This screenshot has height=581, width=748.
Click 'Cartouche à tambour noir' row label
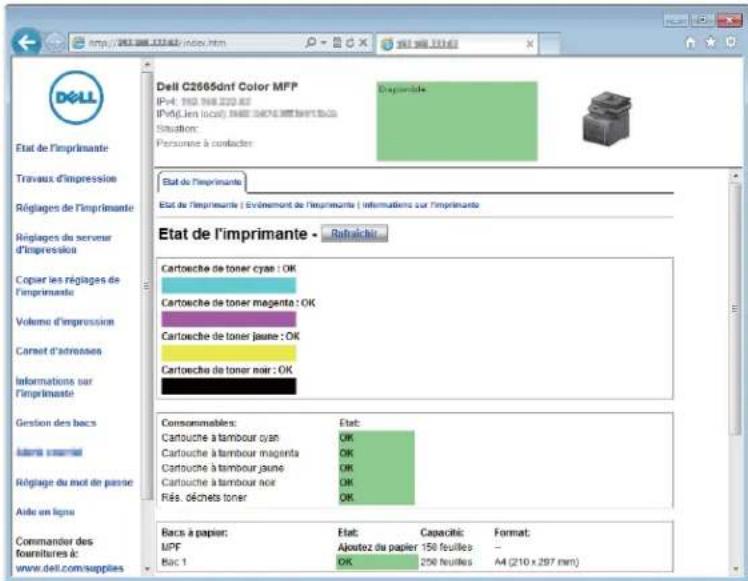(218, 483)
